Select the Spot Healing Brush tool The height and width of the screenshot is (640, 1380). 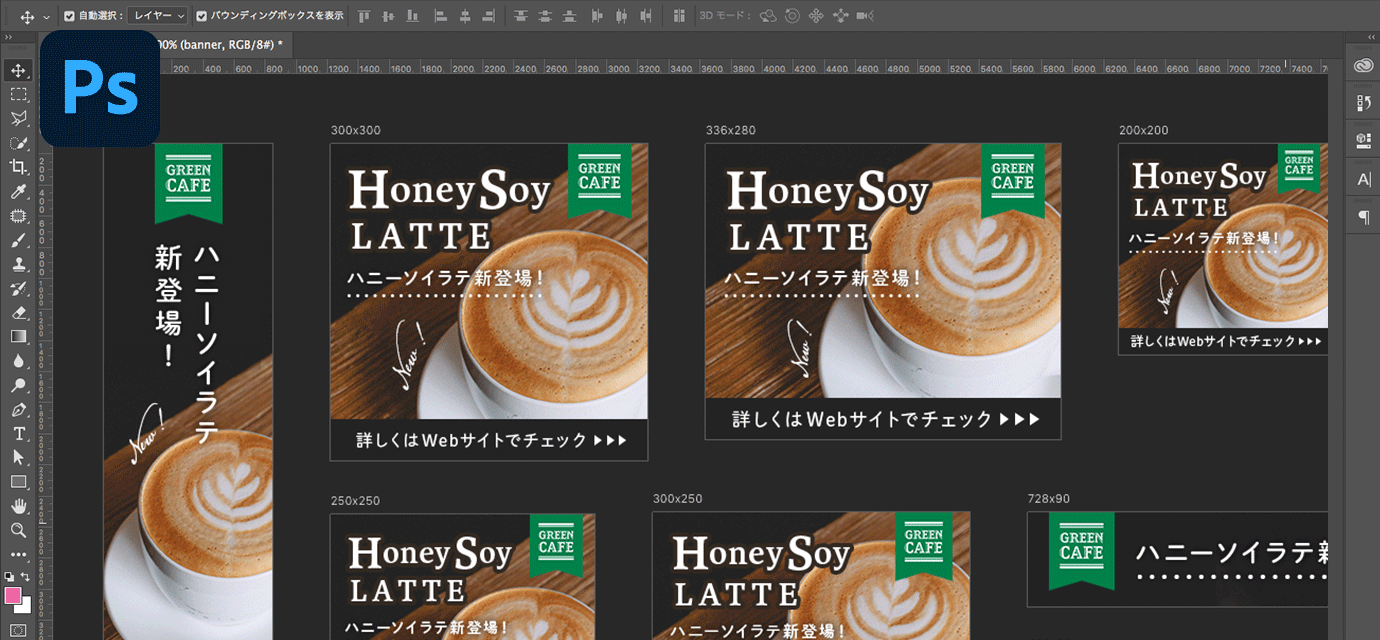coord(18,215)
